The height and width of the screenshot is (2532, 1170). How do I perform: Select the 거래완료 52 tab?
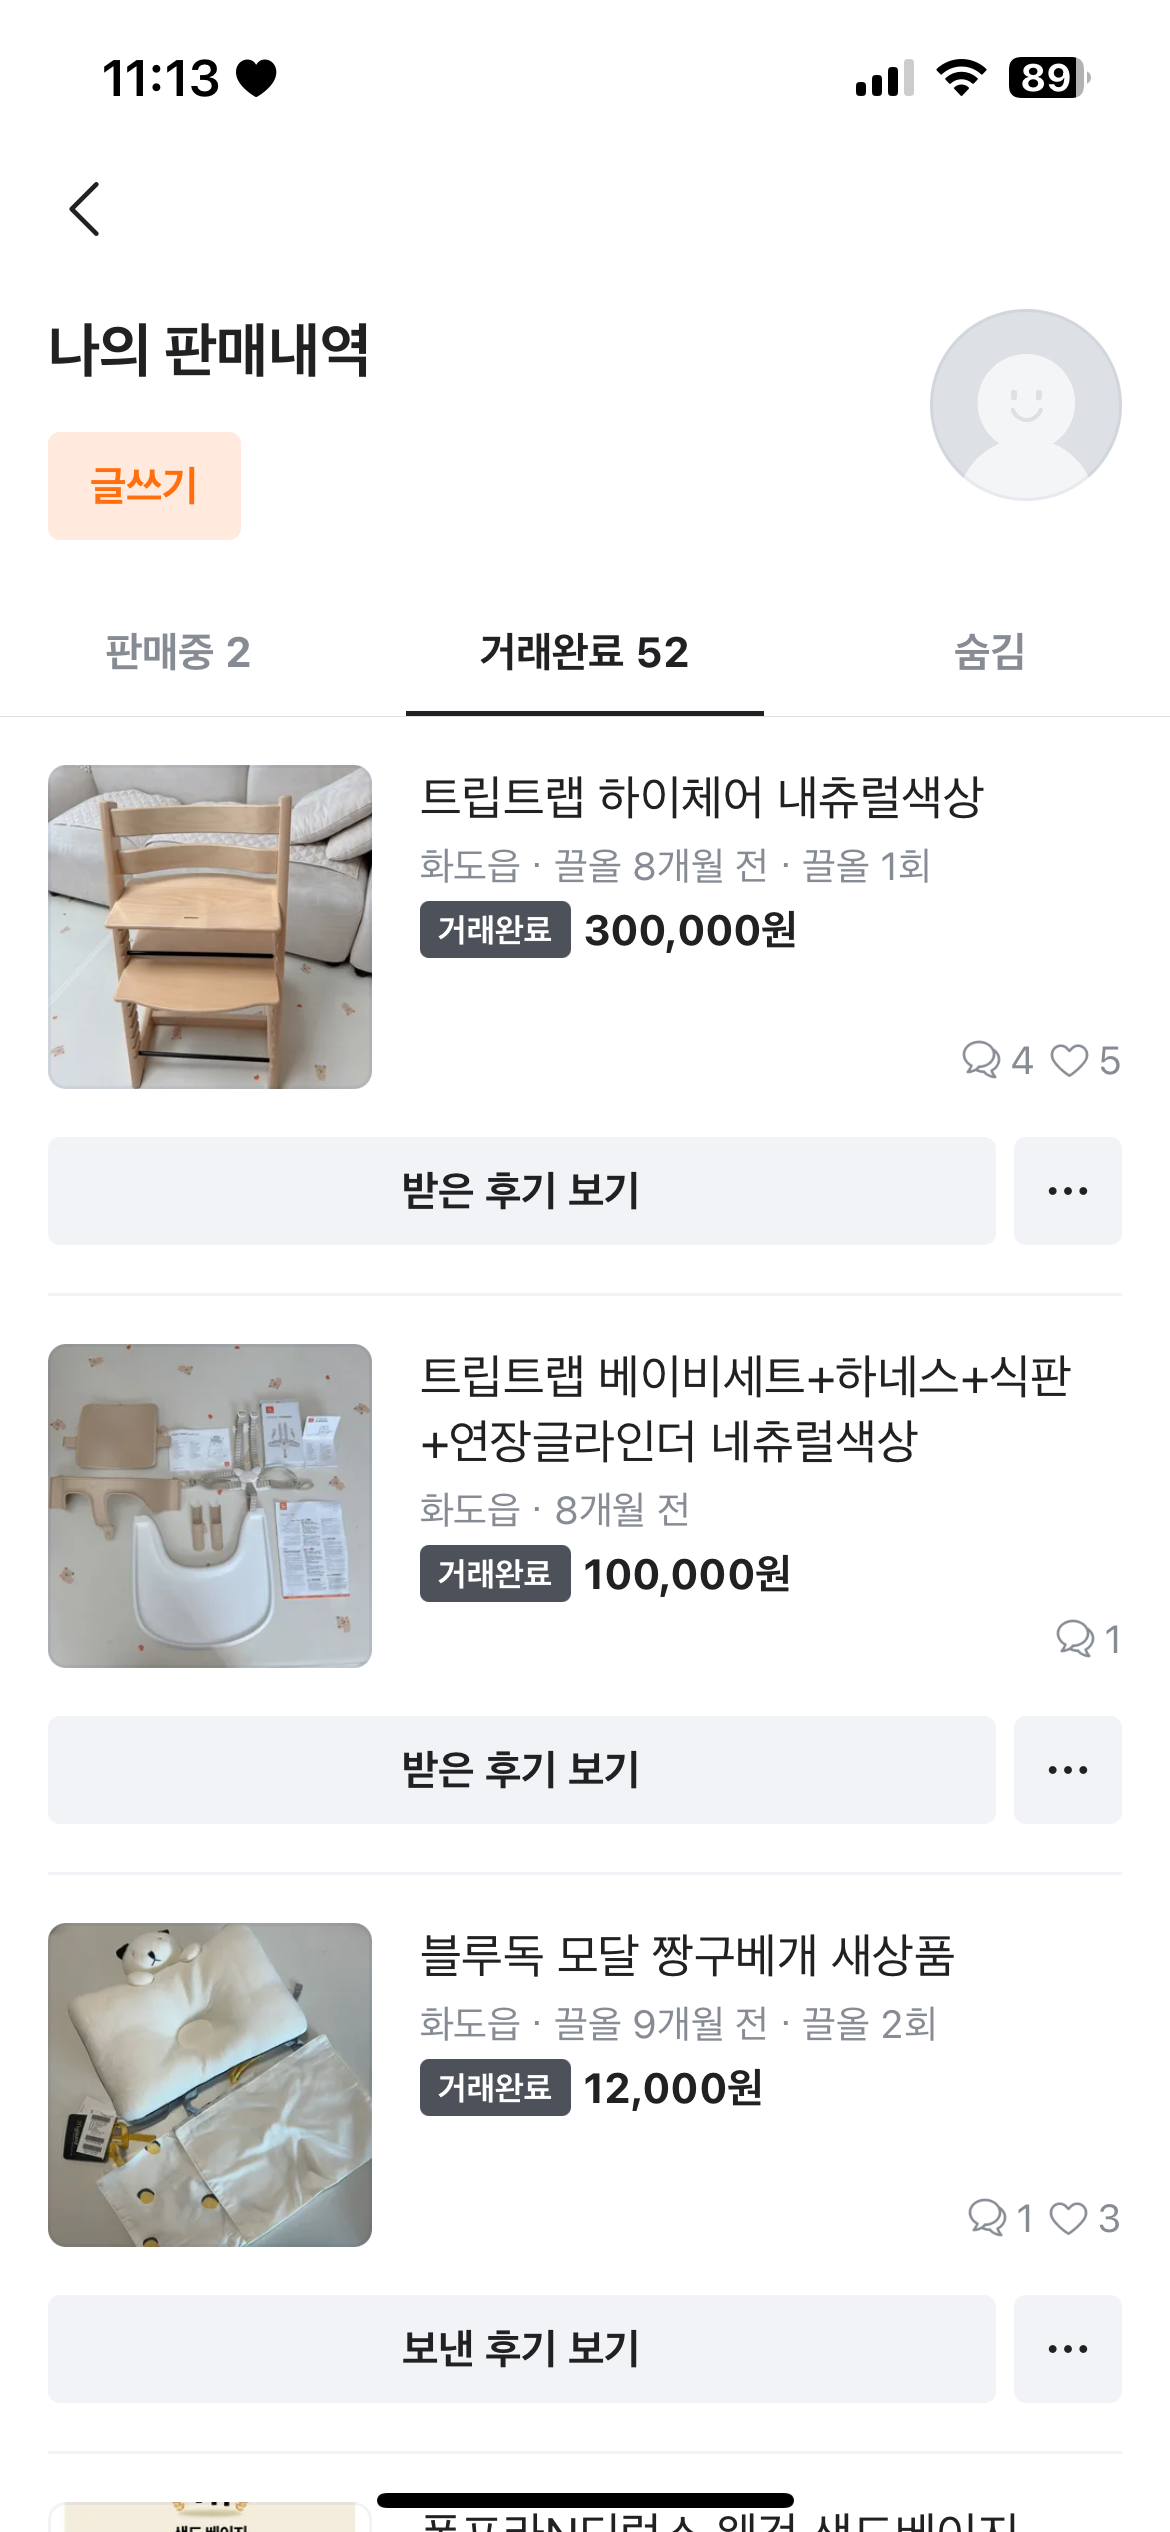584,653
